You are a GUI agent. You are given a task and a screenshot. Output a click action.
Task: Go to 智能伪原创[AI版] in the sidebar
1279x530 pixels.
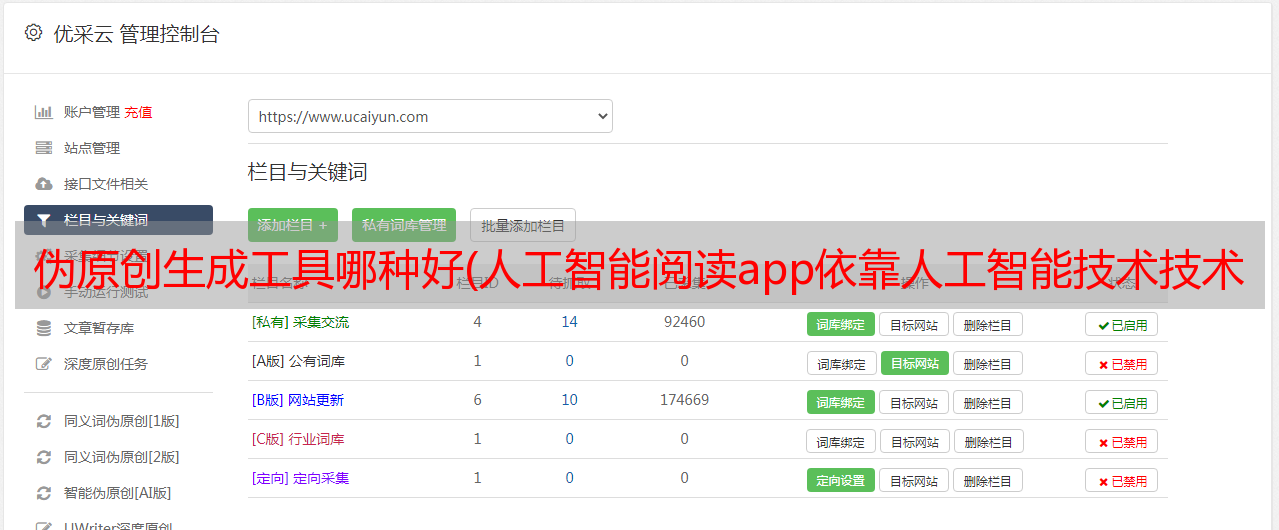tap(117, 493)
